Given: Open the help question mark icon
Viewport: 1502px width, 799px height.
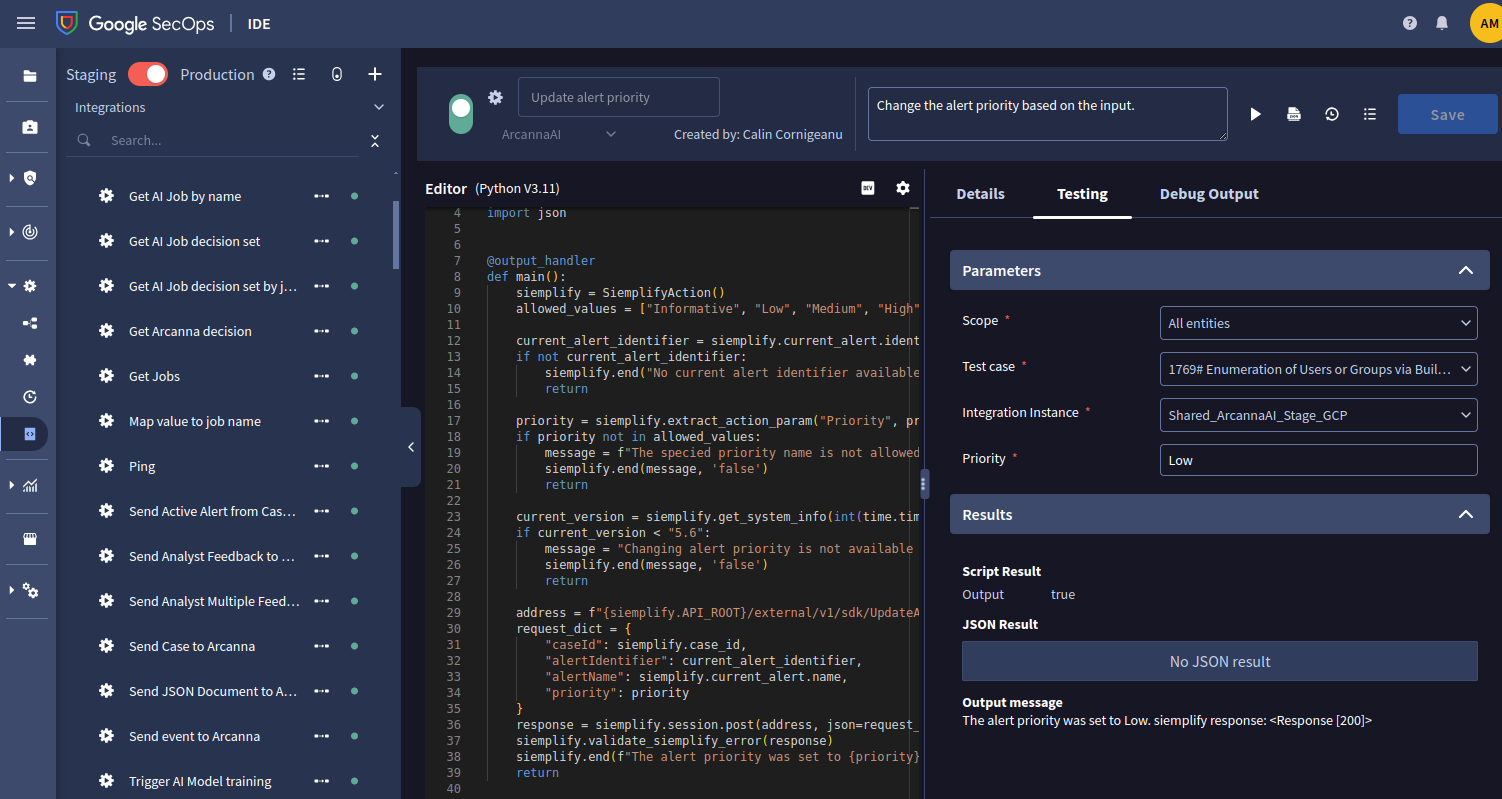Looking at the screenshot, I should click(1410, 23).
